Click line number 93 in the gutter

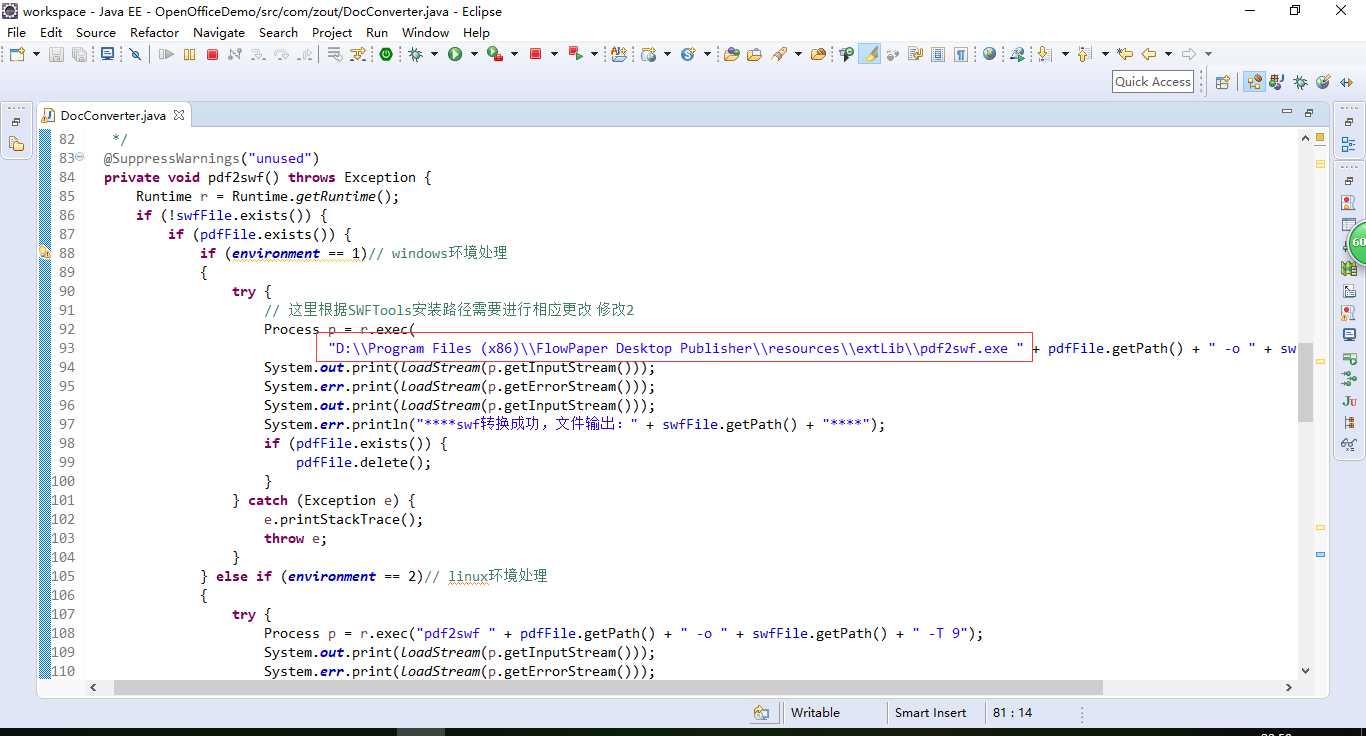tap(66, 348)
